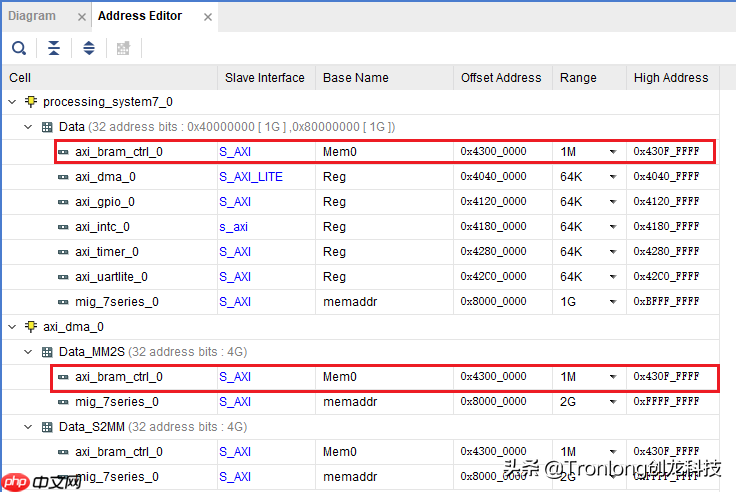Sort by the Slave Interface column header
This screenshot has width=736, height=492.
(267, 77)
